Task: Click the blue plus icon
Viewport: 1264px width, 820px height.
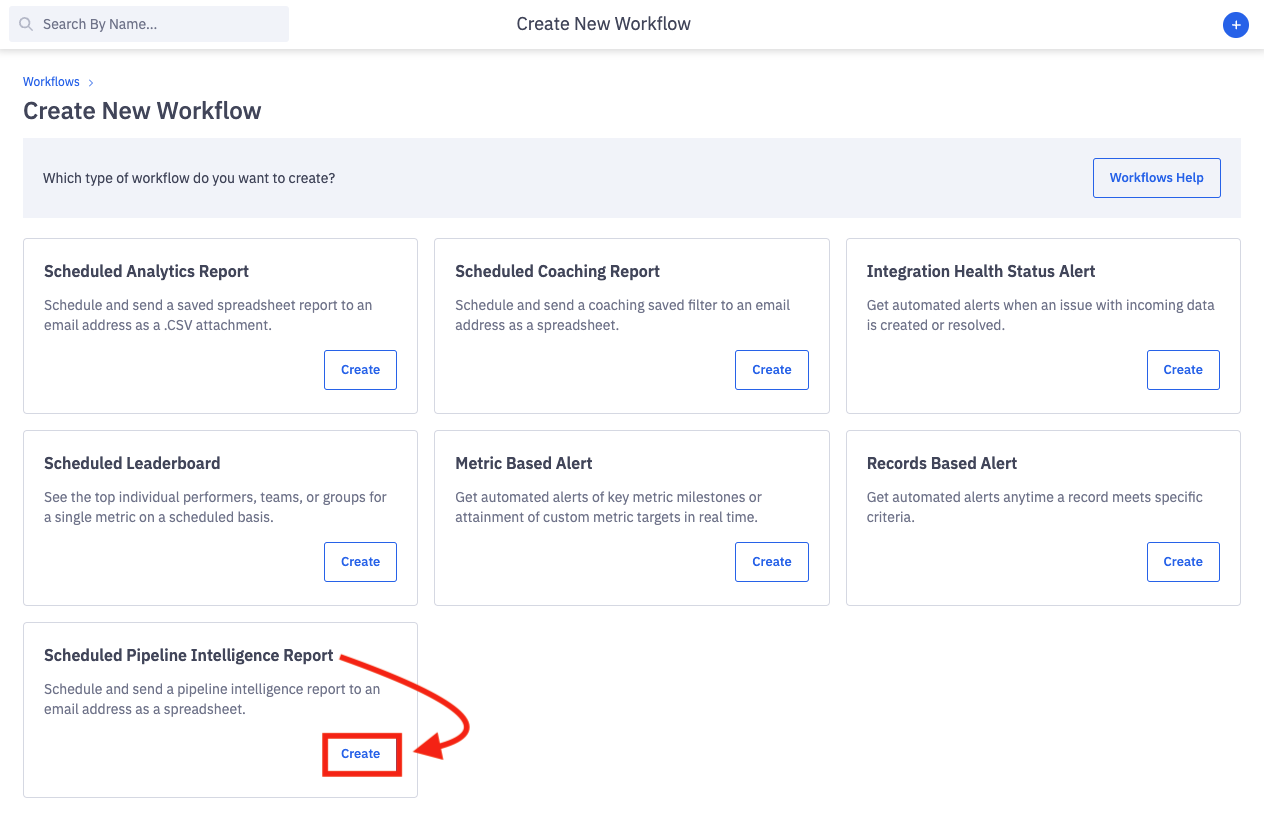Action: 1236,25
